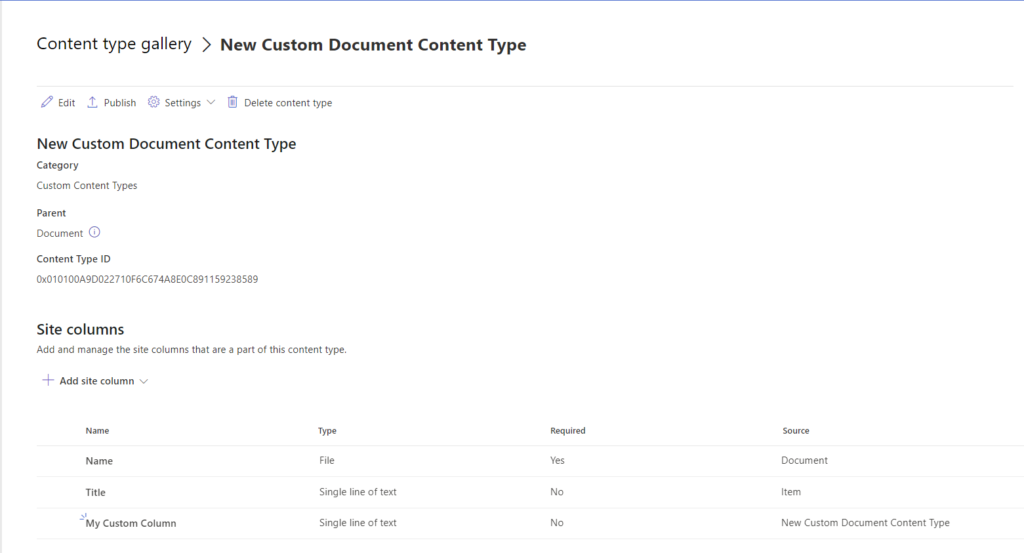Image resolution: width=1024 pixels, height=553 pixels.
Task: Click the Site columns heading
Action: (x=80, y=329)
